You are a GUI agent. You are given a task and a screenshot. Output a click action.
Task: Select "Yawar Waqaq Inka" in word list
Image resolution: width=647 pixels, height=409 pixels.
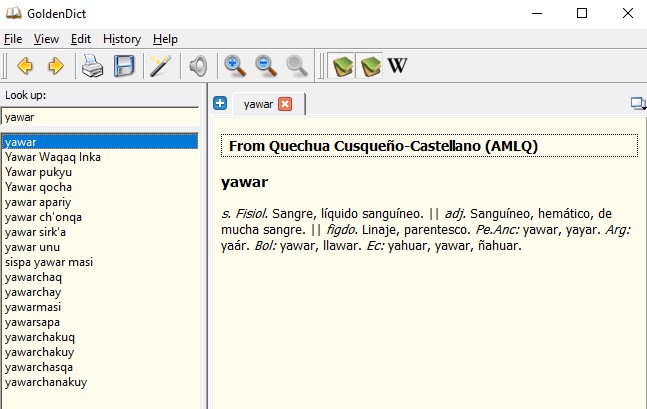[53, 157]
